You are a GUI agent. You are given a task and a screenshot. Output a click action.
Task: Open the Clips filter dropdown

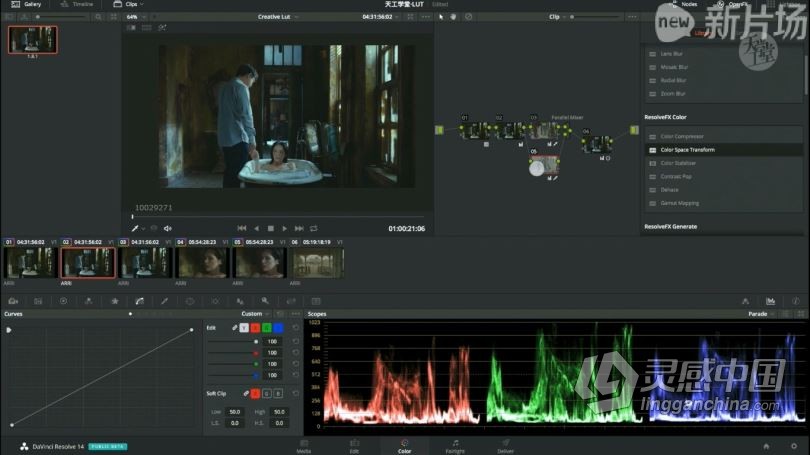coord(128,4)
